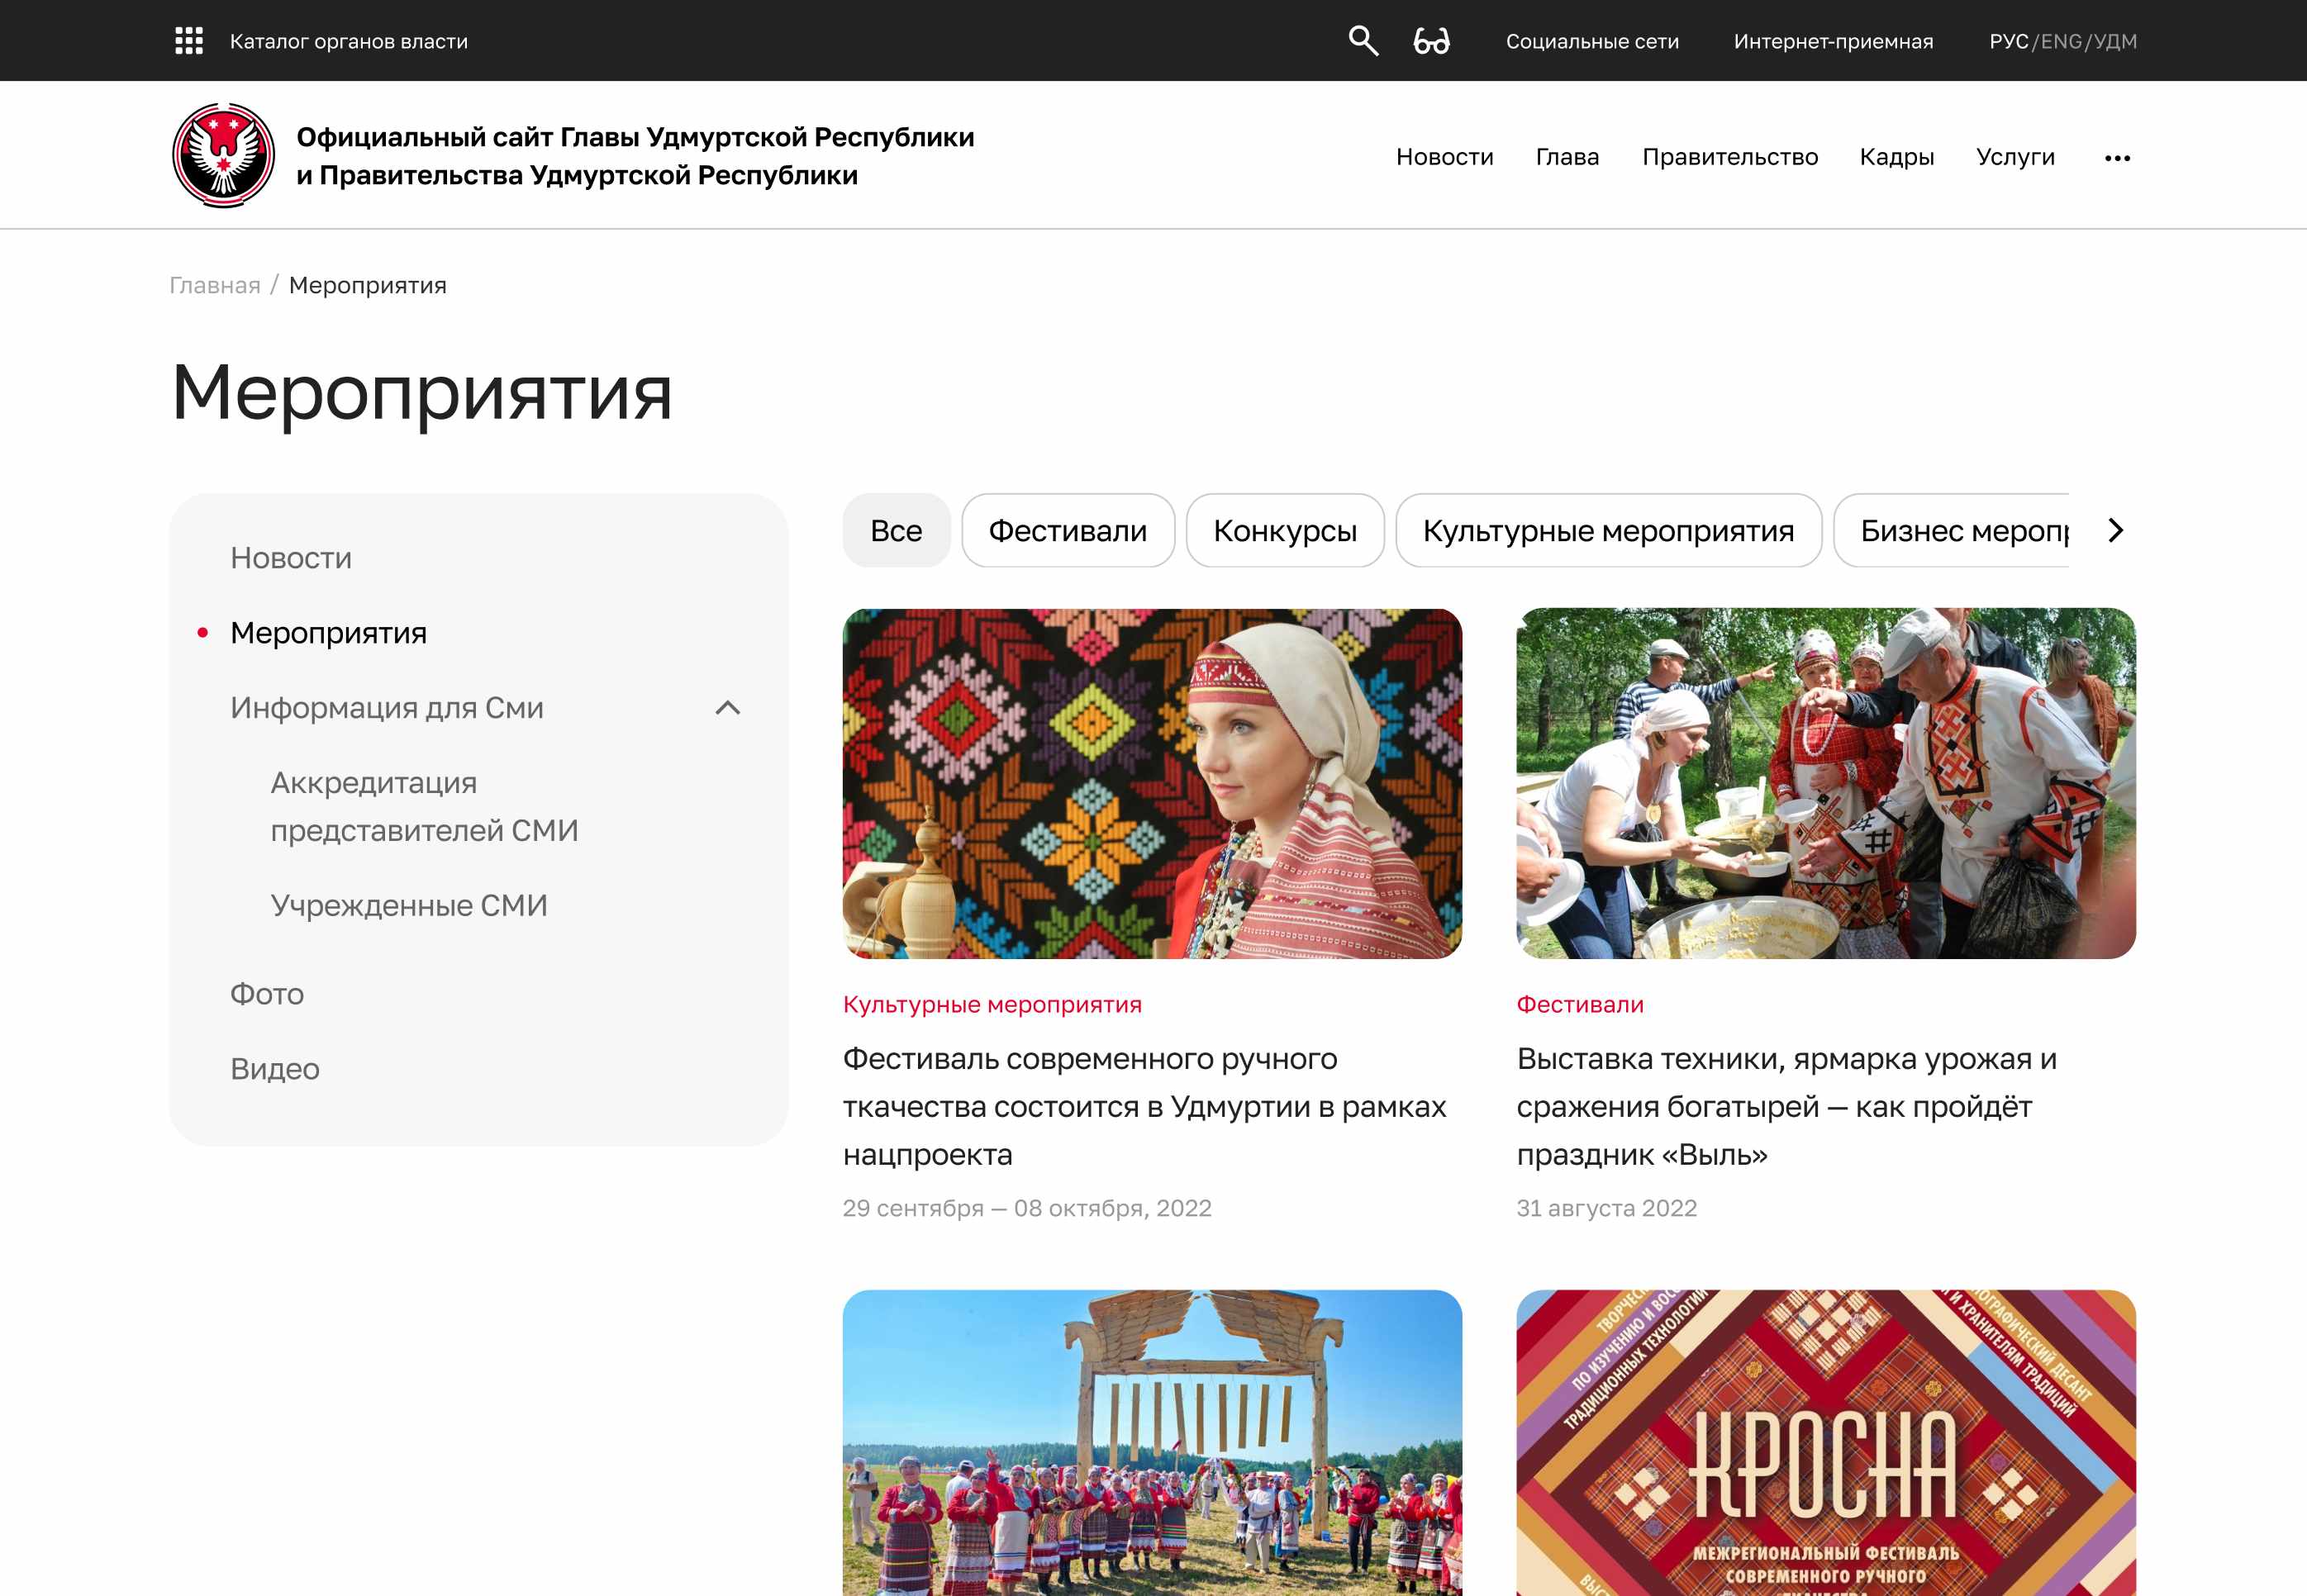Open Интернет-приемная link
Image resolution: width=2307 pixels, height=1596 pixels.
pyautogui.click(x=1833, y=41)
